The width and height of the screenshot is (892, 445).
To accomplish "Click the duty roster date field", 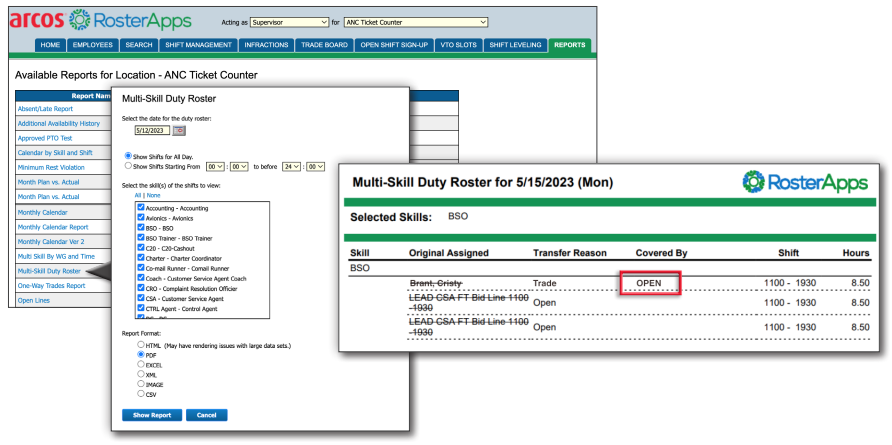I will [152, 130].
